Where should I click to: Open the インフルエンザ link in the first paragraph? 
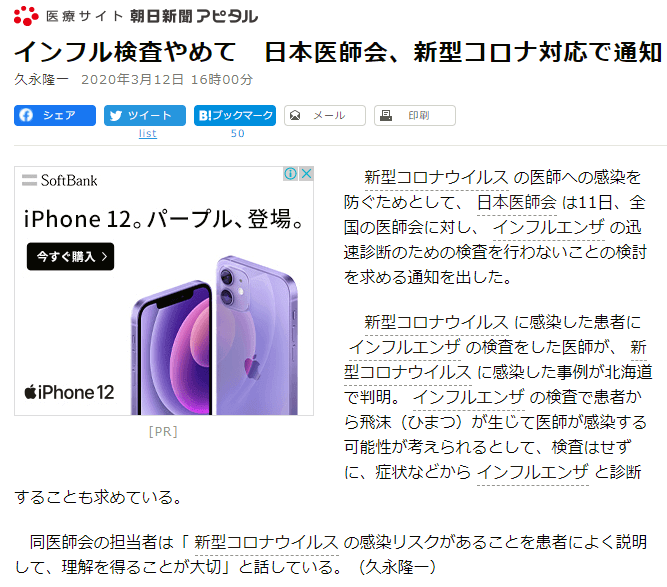point(549,228)
